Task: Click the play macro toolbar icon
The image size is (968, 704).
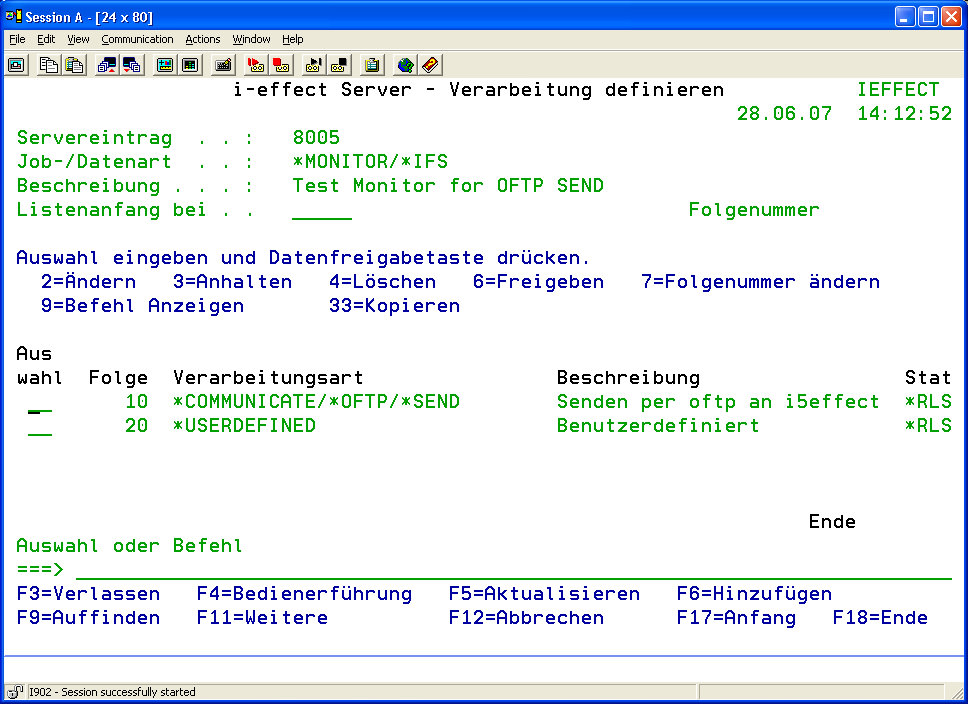Action: [x=314, y=65]
